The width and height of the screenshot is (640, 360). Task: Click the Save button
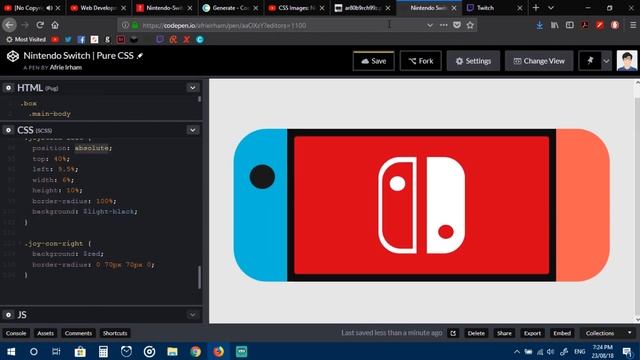pyautogui.click(x=373, y=61)
